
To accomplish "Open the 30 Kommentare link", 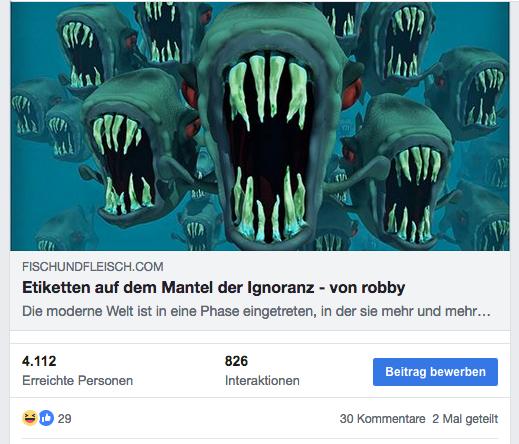I will click(x=382, y=419).
